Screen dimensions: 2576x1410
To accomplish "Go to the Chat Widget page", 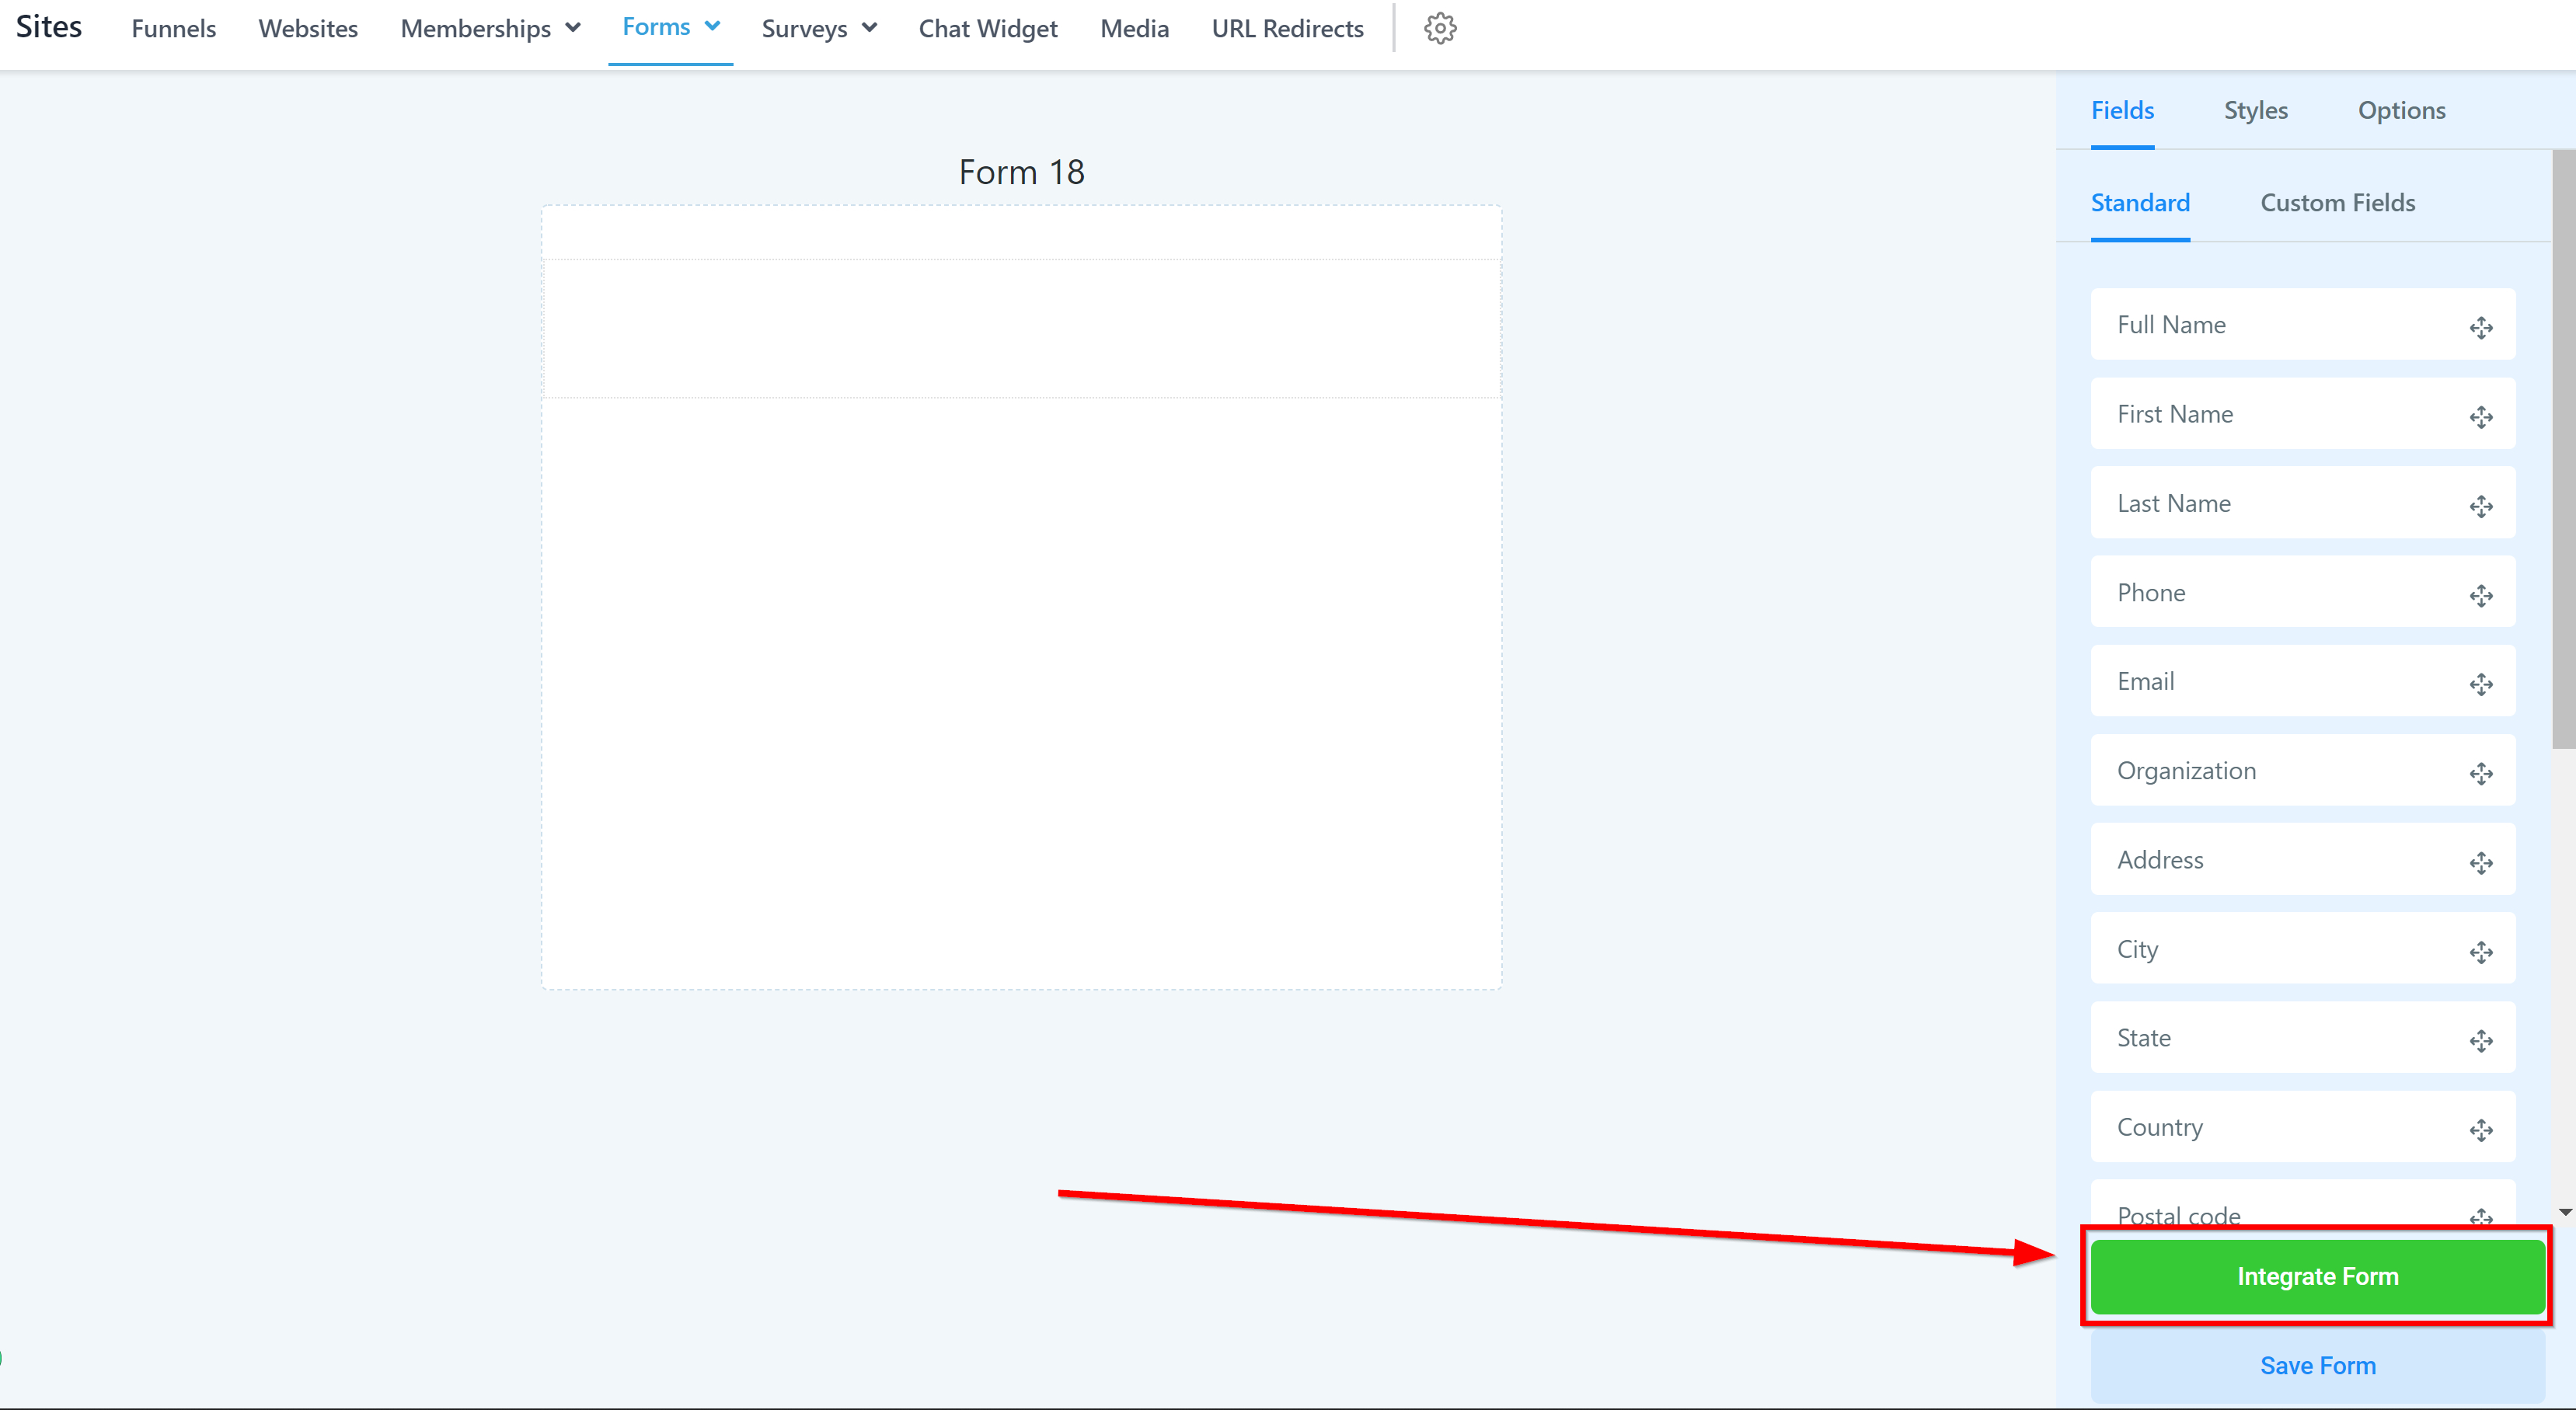I will pyautogui.click(x=987, y=28).
